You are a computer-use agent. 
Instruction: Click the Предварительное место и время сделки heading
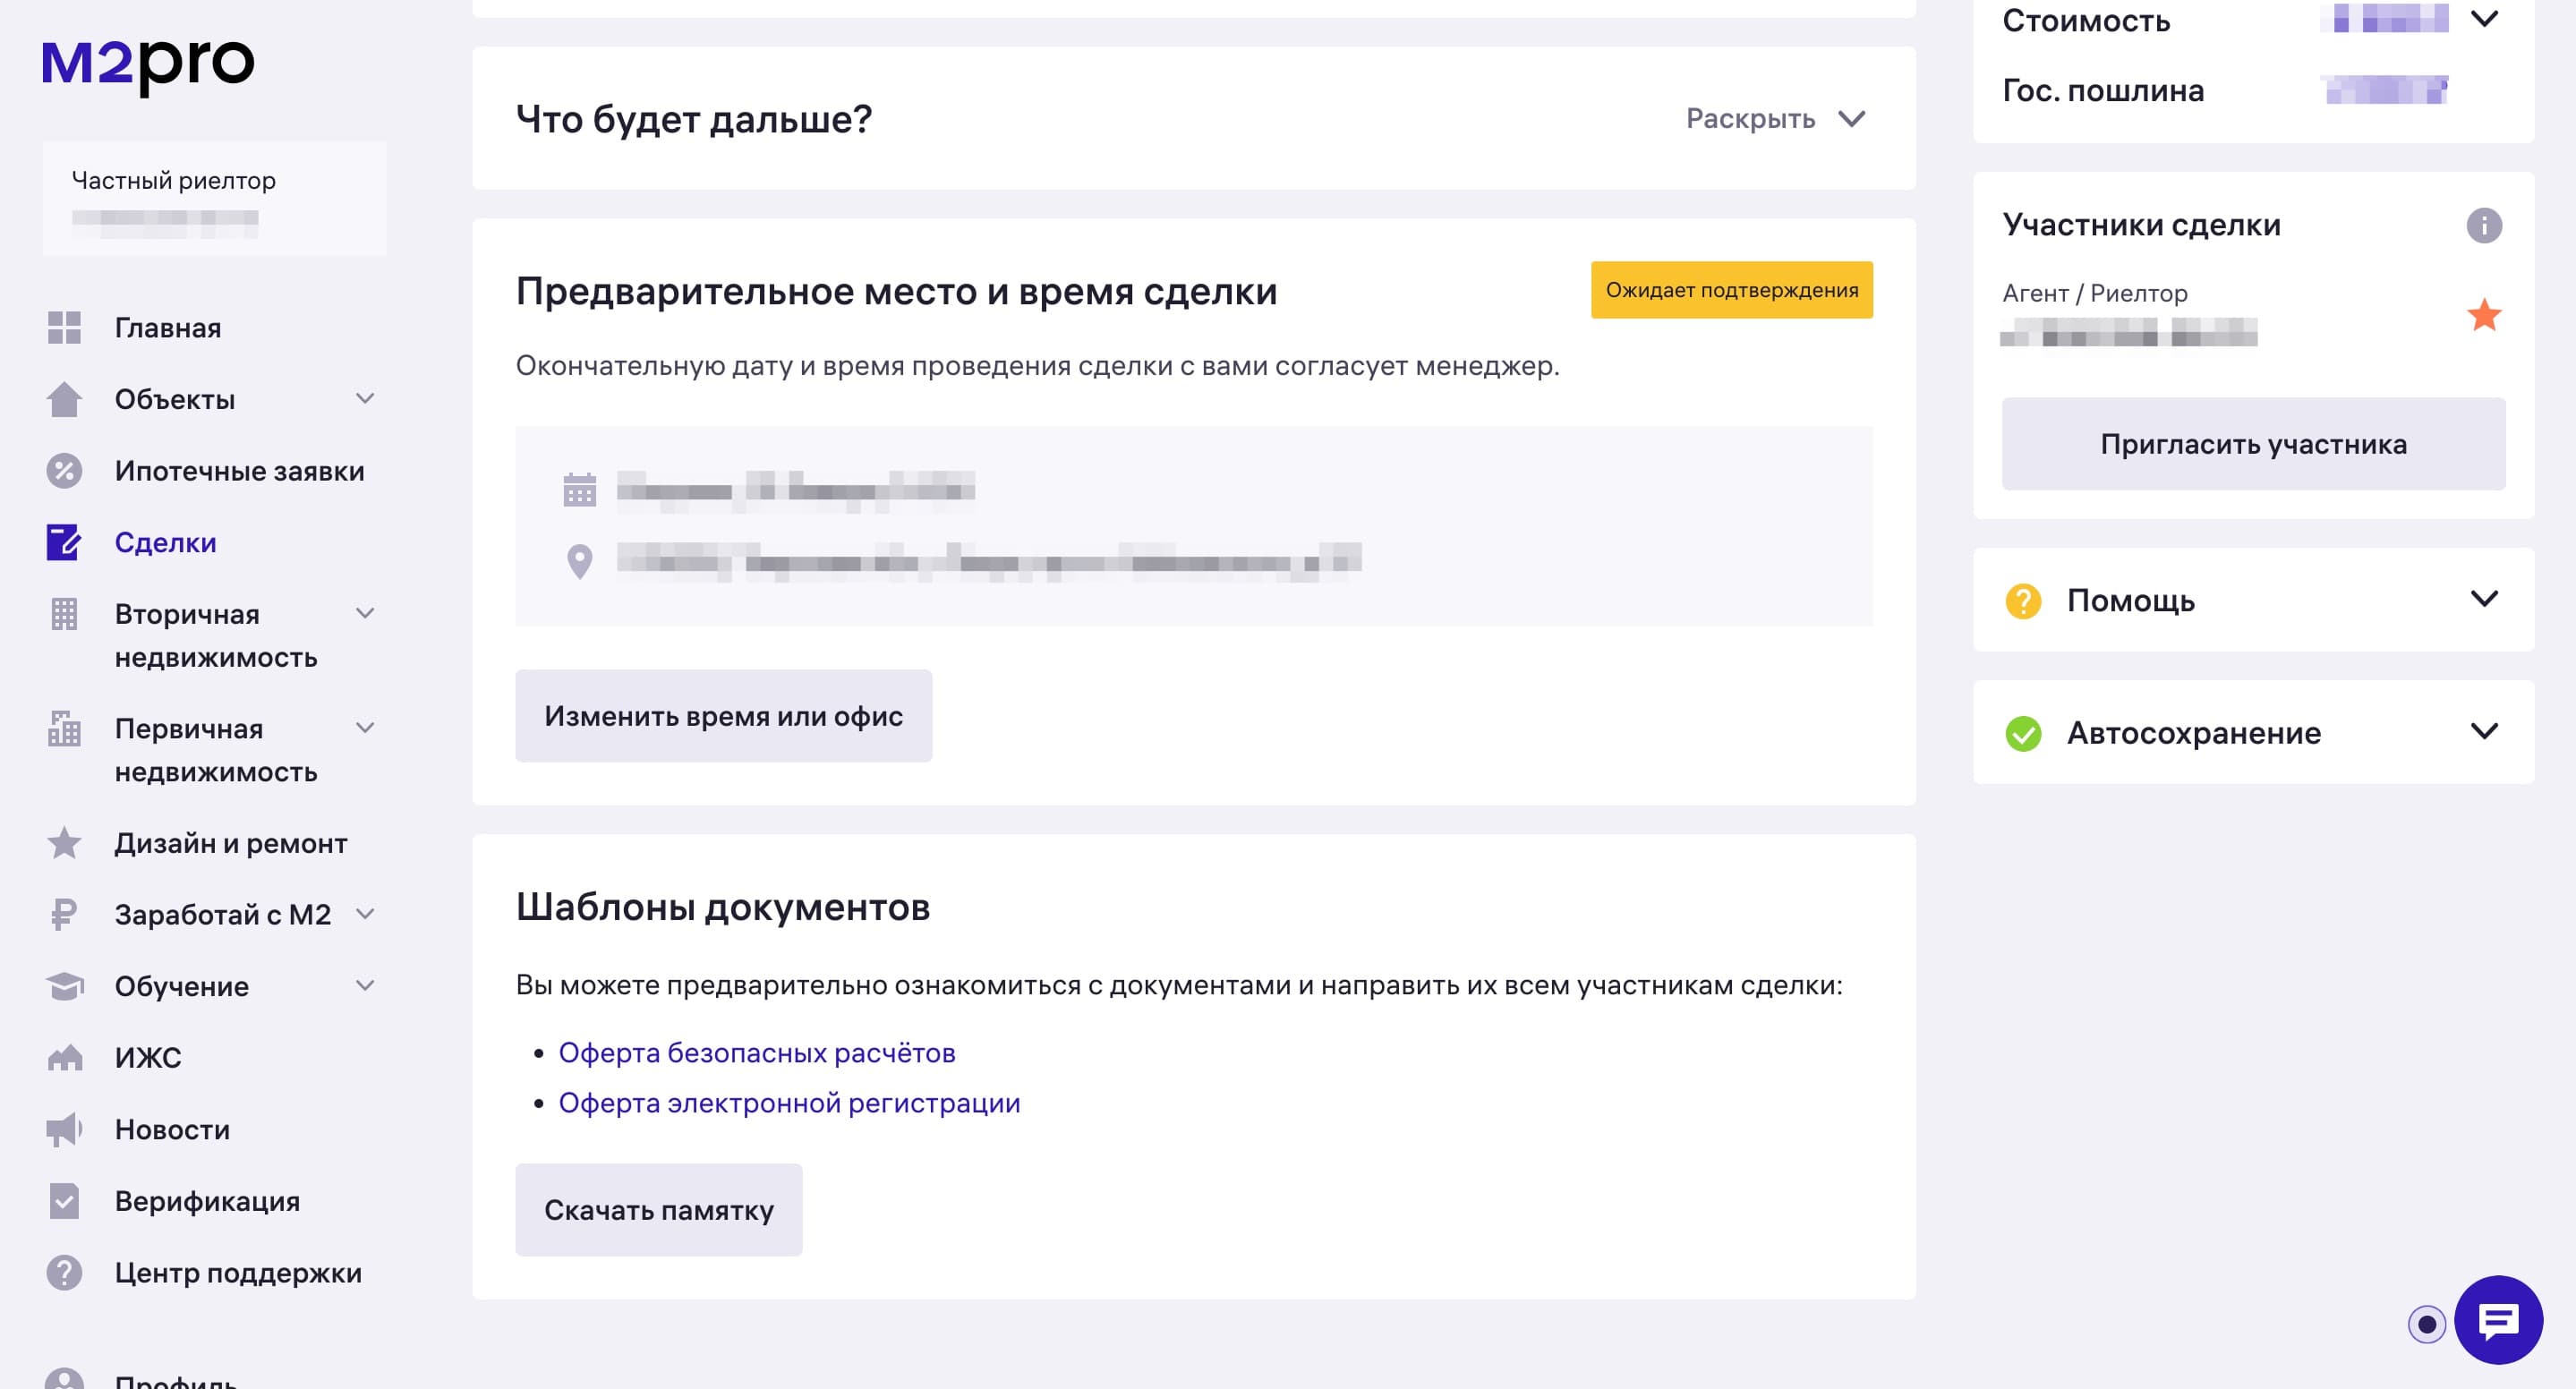896,292
